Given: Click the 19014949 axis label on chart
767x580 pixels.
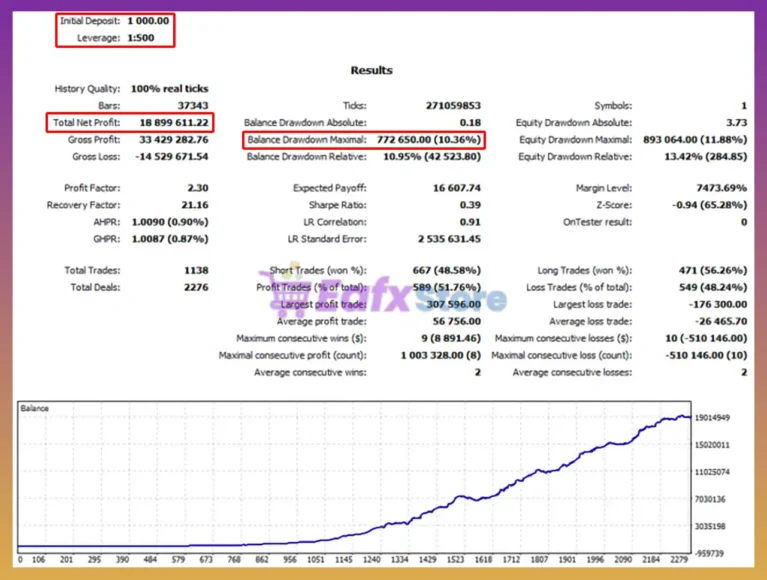Looking at the screenshot, I should coord(712,418).
